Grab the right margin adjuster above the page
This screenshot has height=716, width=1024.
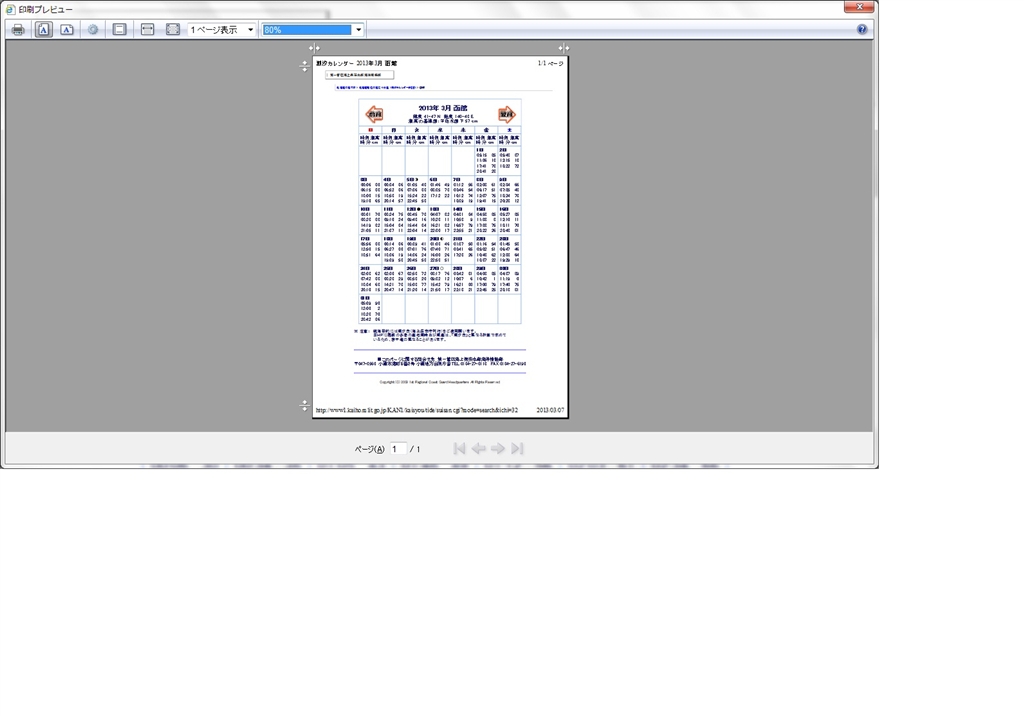tap(564, 48)
